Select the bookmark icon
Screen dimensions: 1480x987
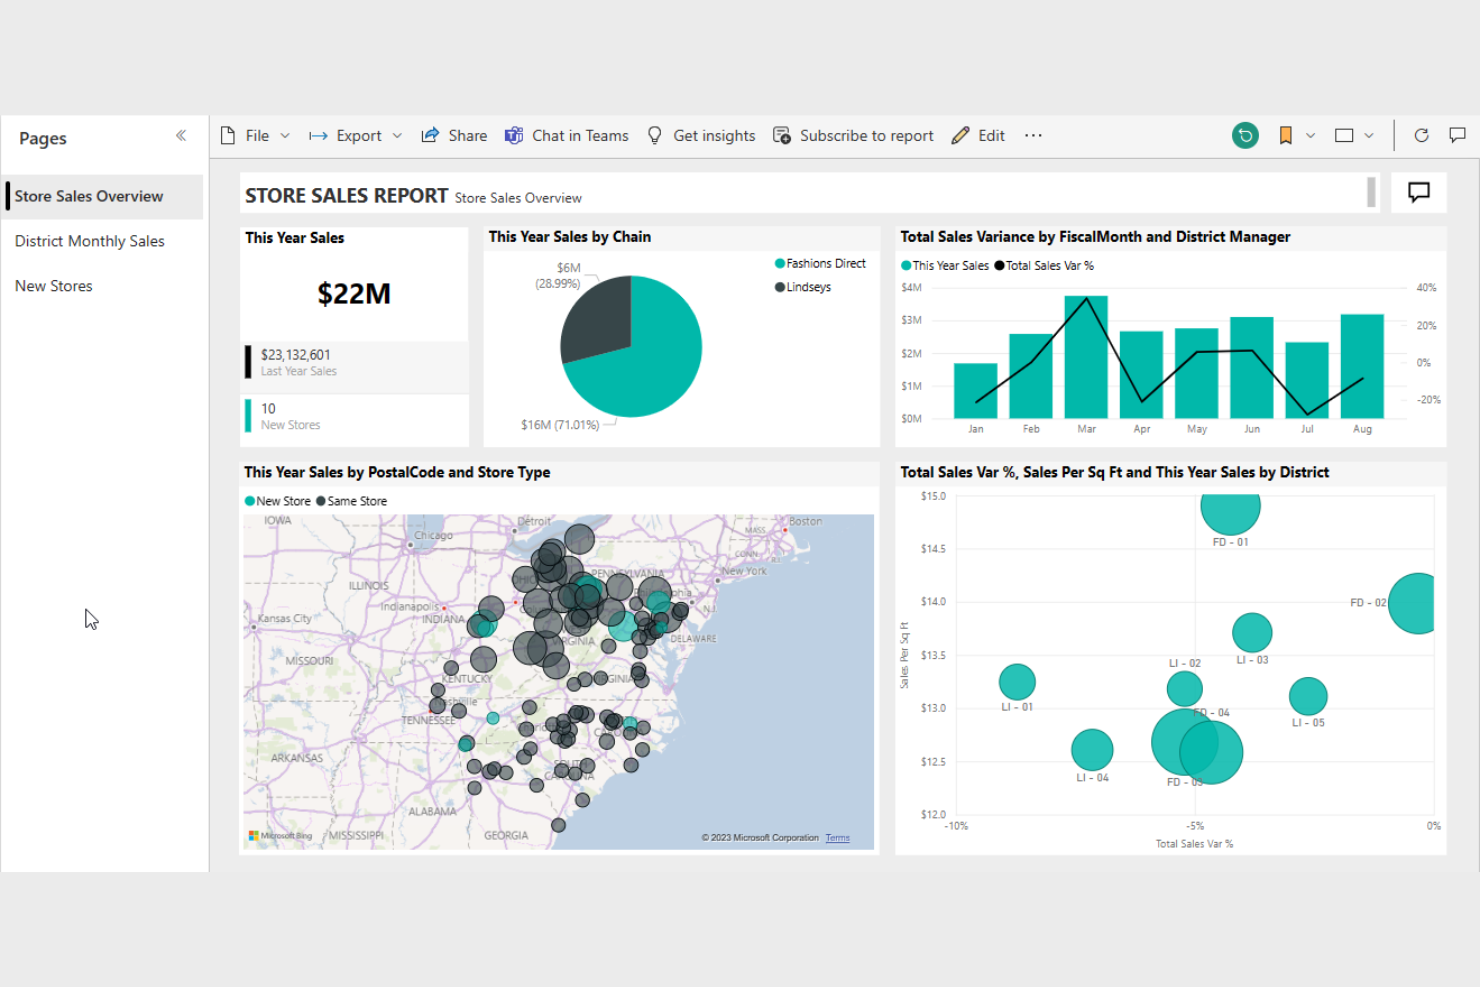click(x=1285, y=135)
